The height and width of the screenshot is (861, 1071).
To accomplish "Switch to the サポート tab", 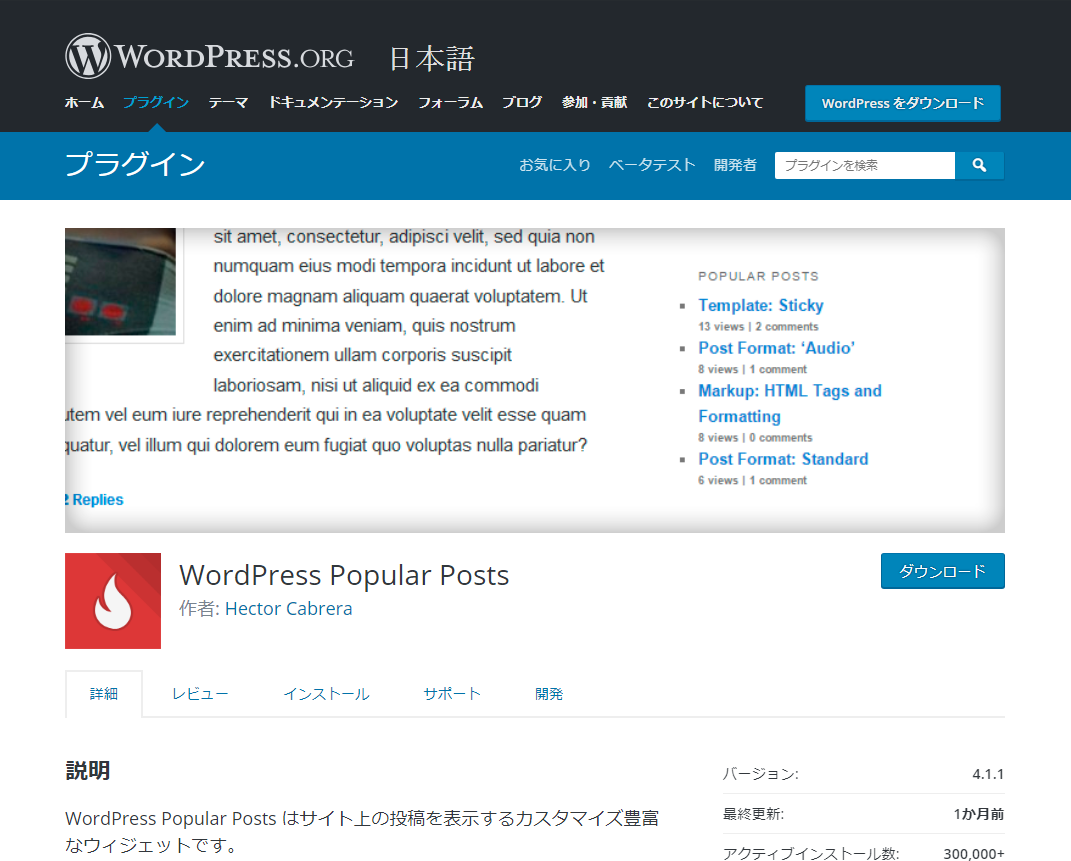I will click(452, 694).
